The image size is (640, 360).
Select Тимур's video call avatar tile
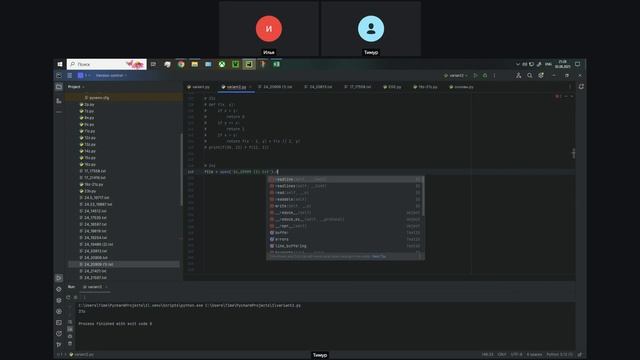pos(371,29)
